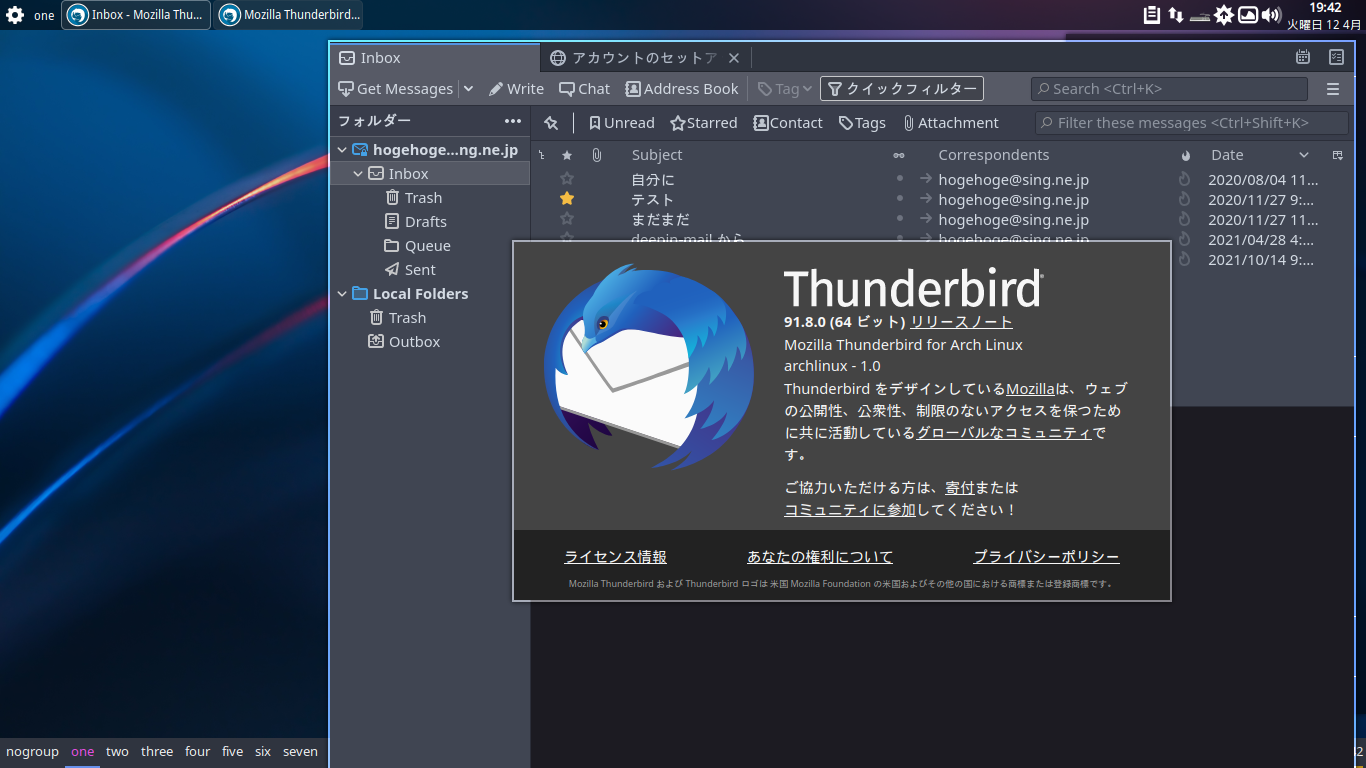
Task: Open Chat from the toolbar
Action: pos(585,89)
